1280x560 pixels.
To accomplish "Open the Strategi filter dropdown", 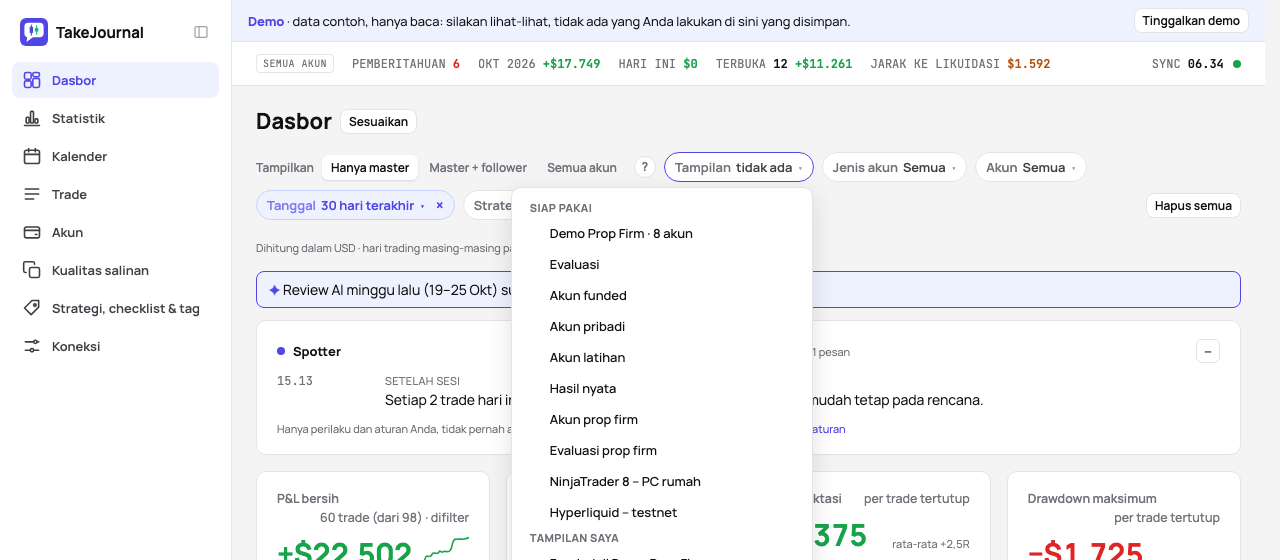I will click(x=488, y=205).
